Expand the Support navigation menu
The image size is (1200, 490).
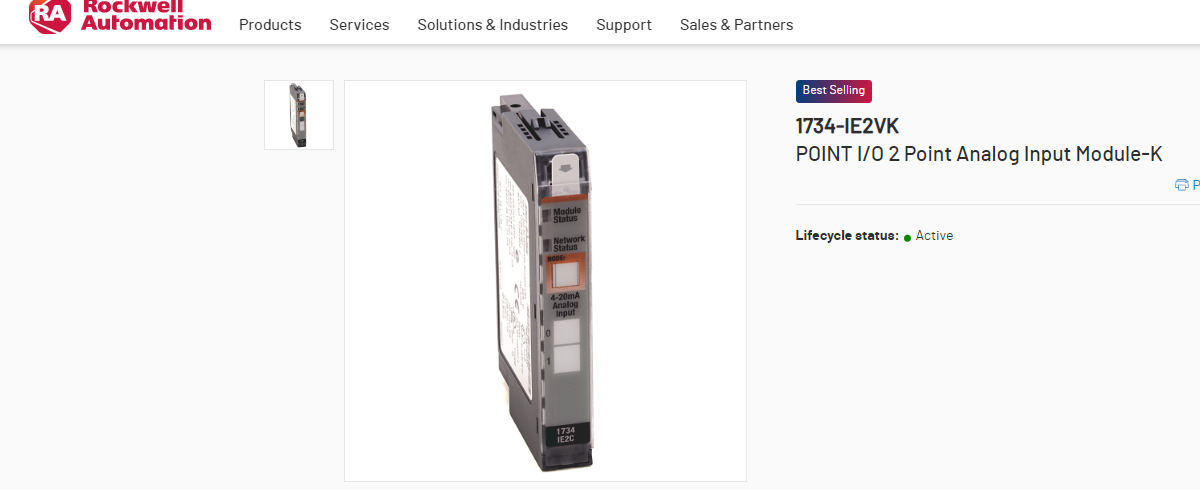[x=624, y=25]
